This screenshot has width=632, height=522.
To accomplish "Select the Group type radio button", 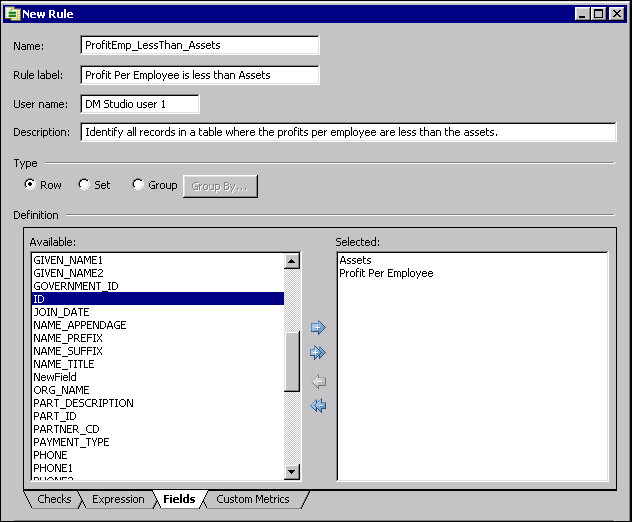I will (x=138, y=185).
